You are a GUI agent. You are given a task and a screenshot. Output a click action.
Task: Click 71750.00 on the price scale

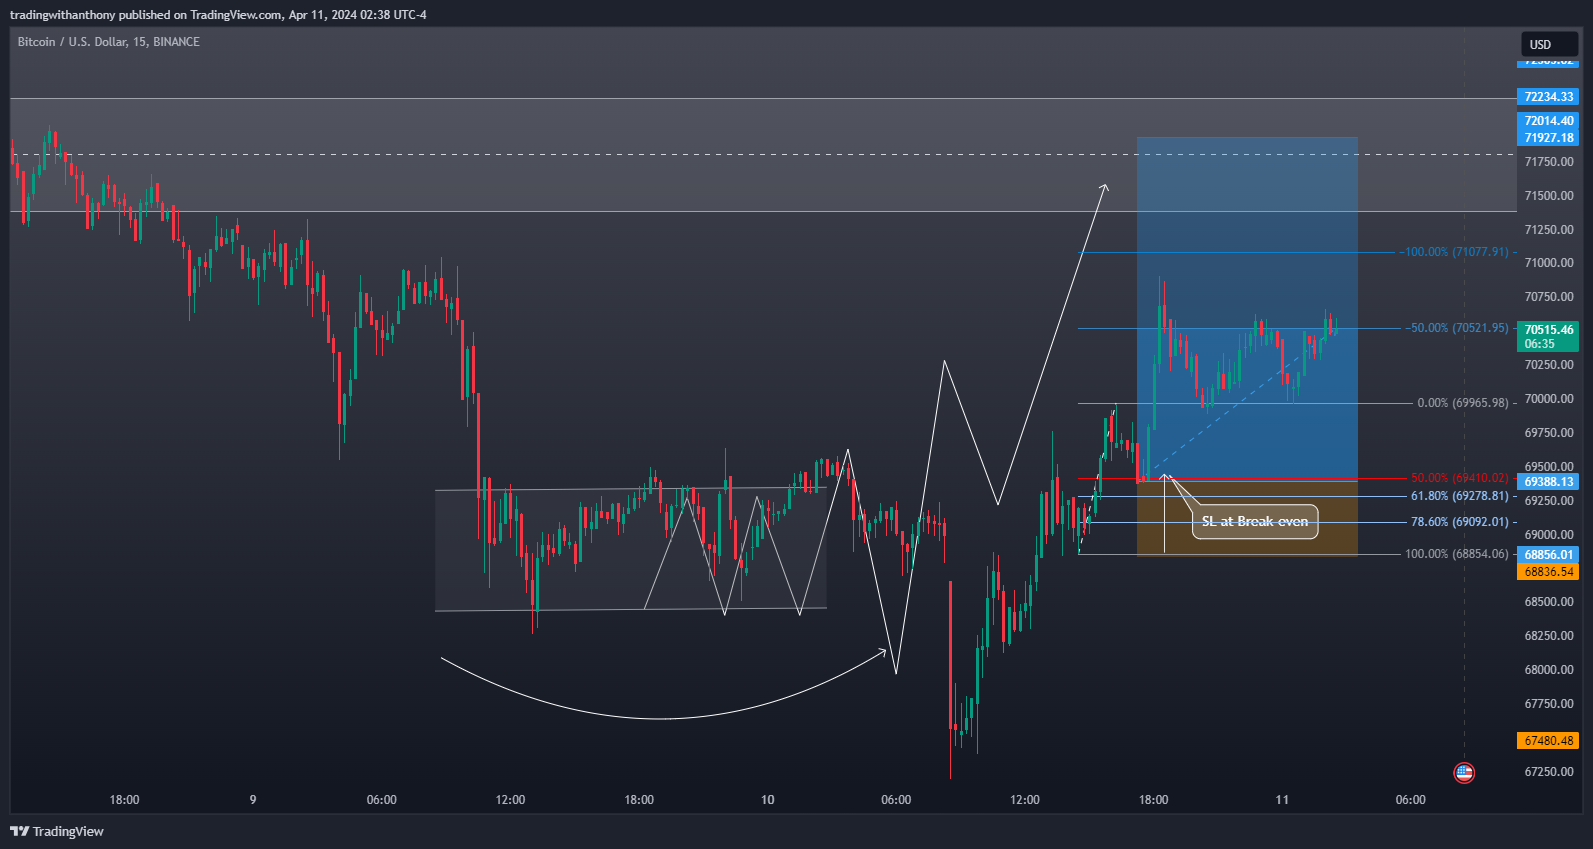(x=1549, y=162)
